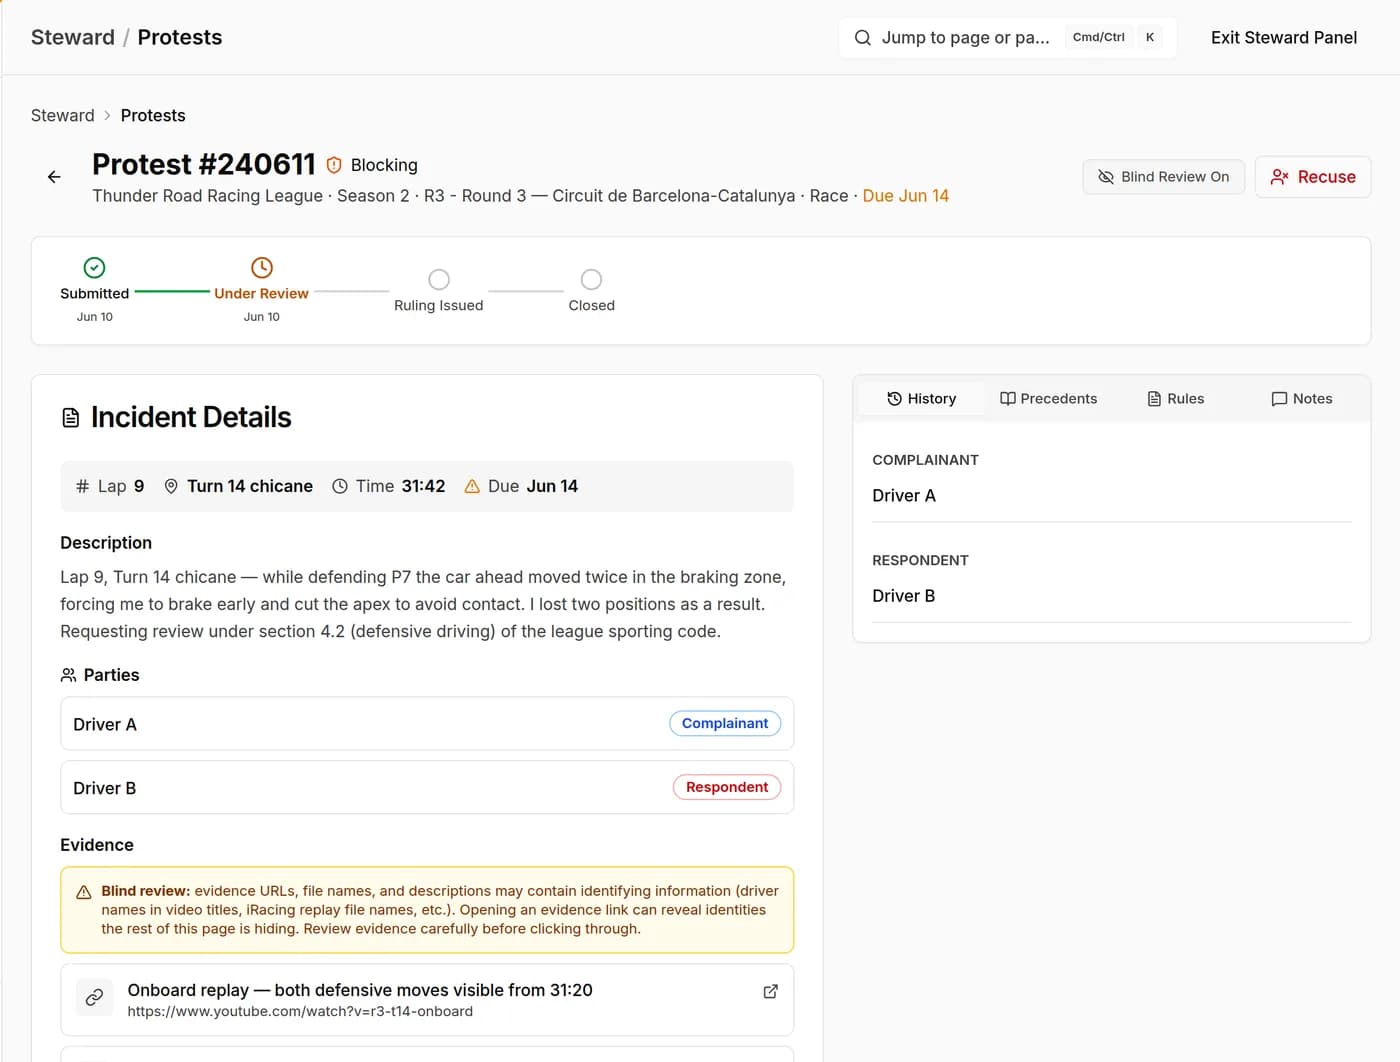This screenshot has width=1400, height=1062.
Task: Click Driver B under RESPONDENT
Action: tap(904, 596)
